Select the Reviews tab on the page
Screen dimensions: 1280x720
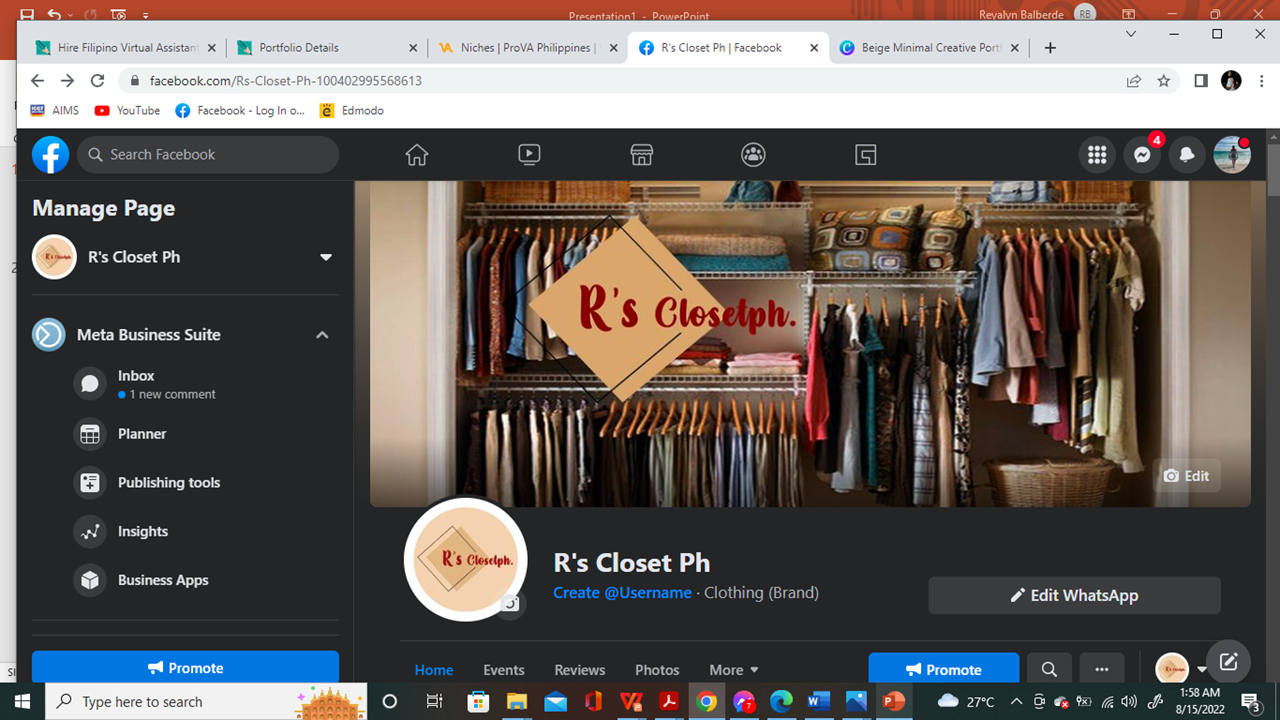(x=580, y=670)
